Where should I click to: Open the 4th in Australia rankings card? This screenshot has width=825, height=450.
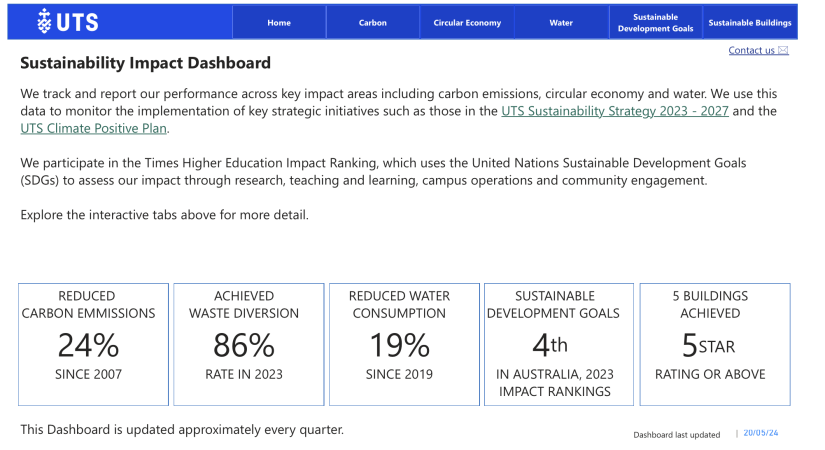[559, 344]
